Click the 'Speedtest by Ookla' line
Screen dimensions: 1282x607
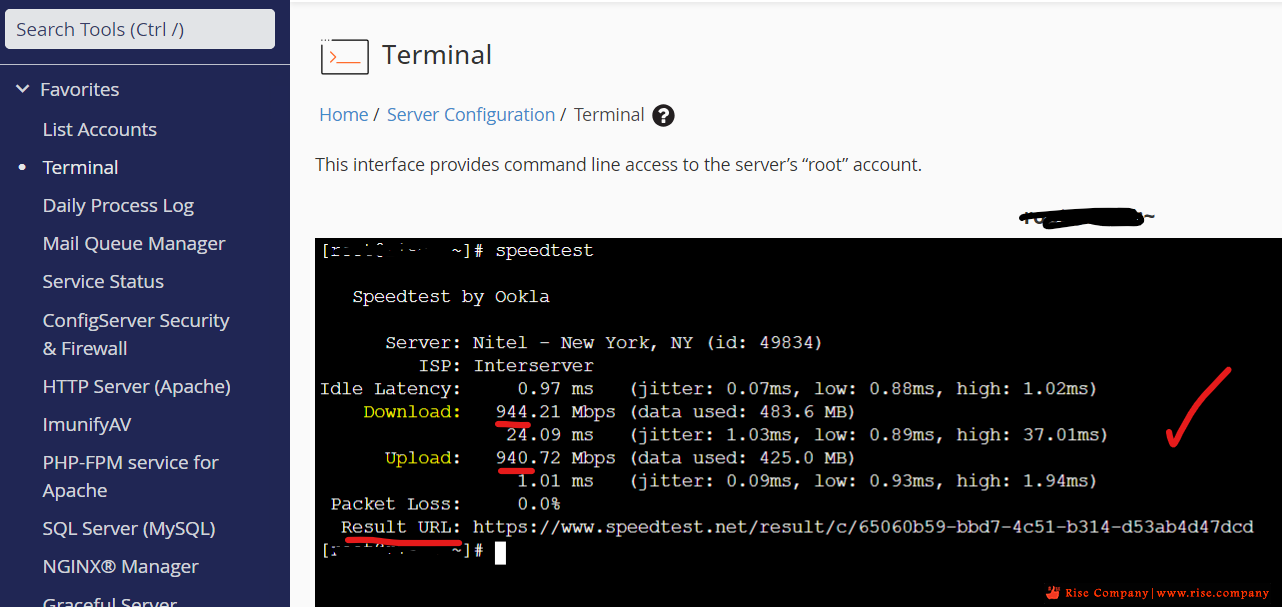(x=451, y=296)
